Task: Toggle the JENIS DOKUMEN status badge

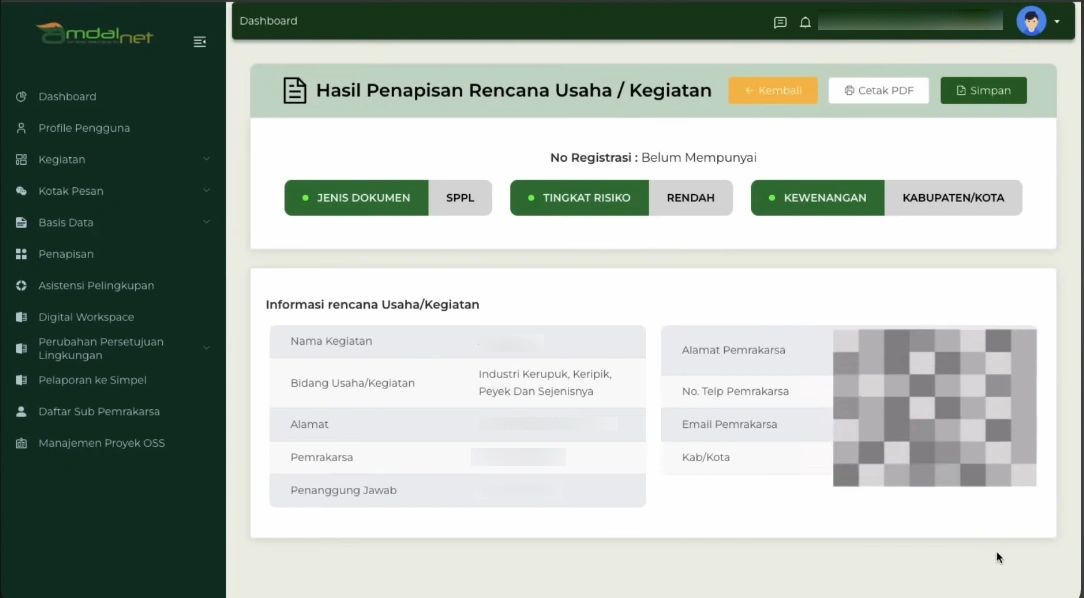Action: pos(356,197)
